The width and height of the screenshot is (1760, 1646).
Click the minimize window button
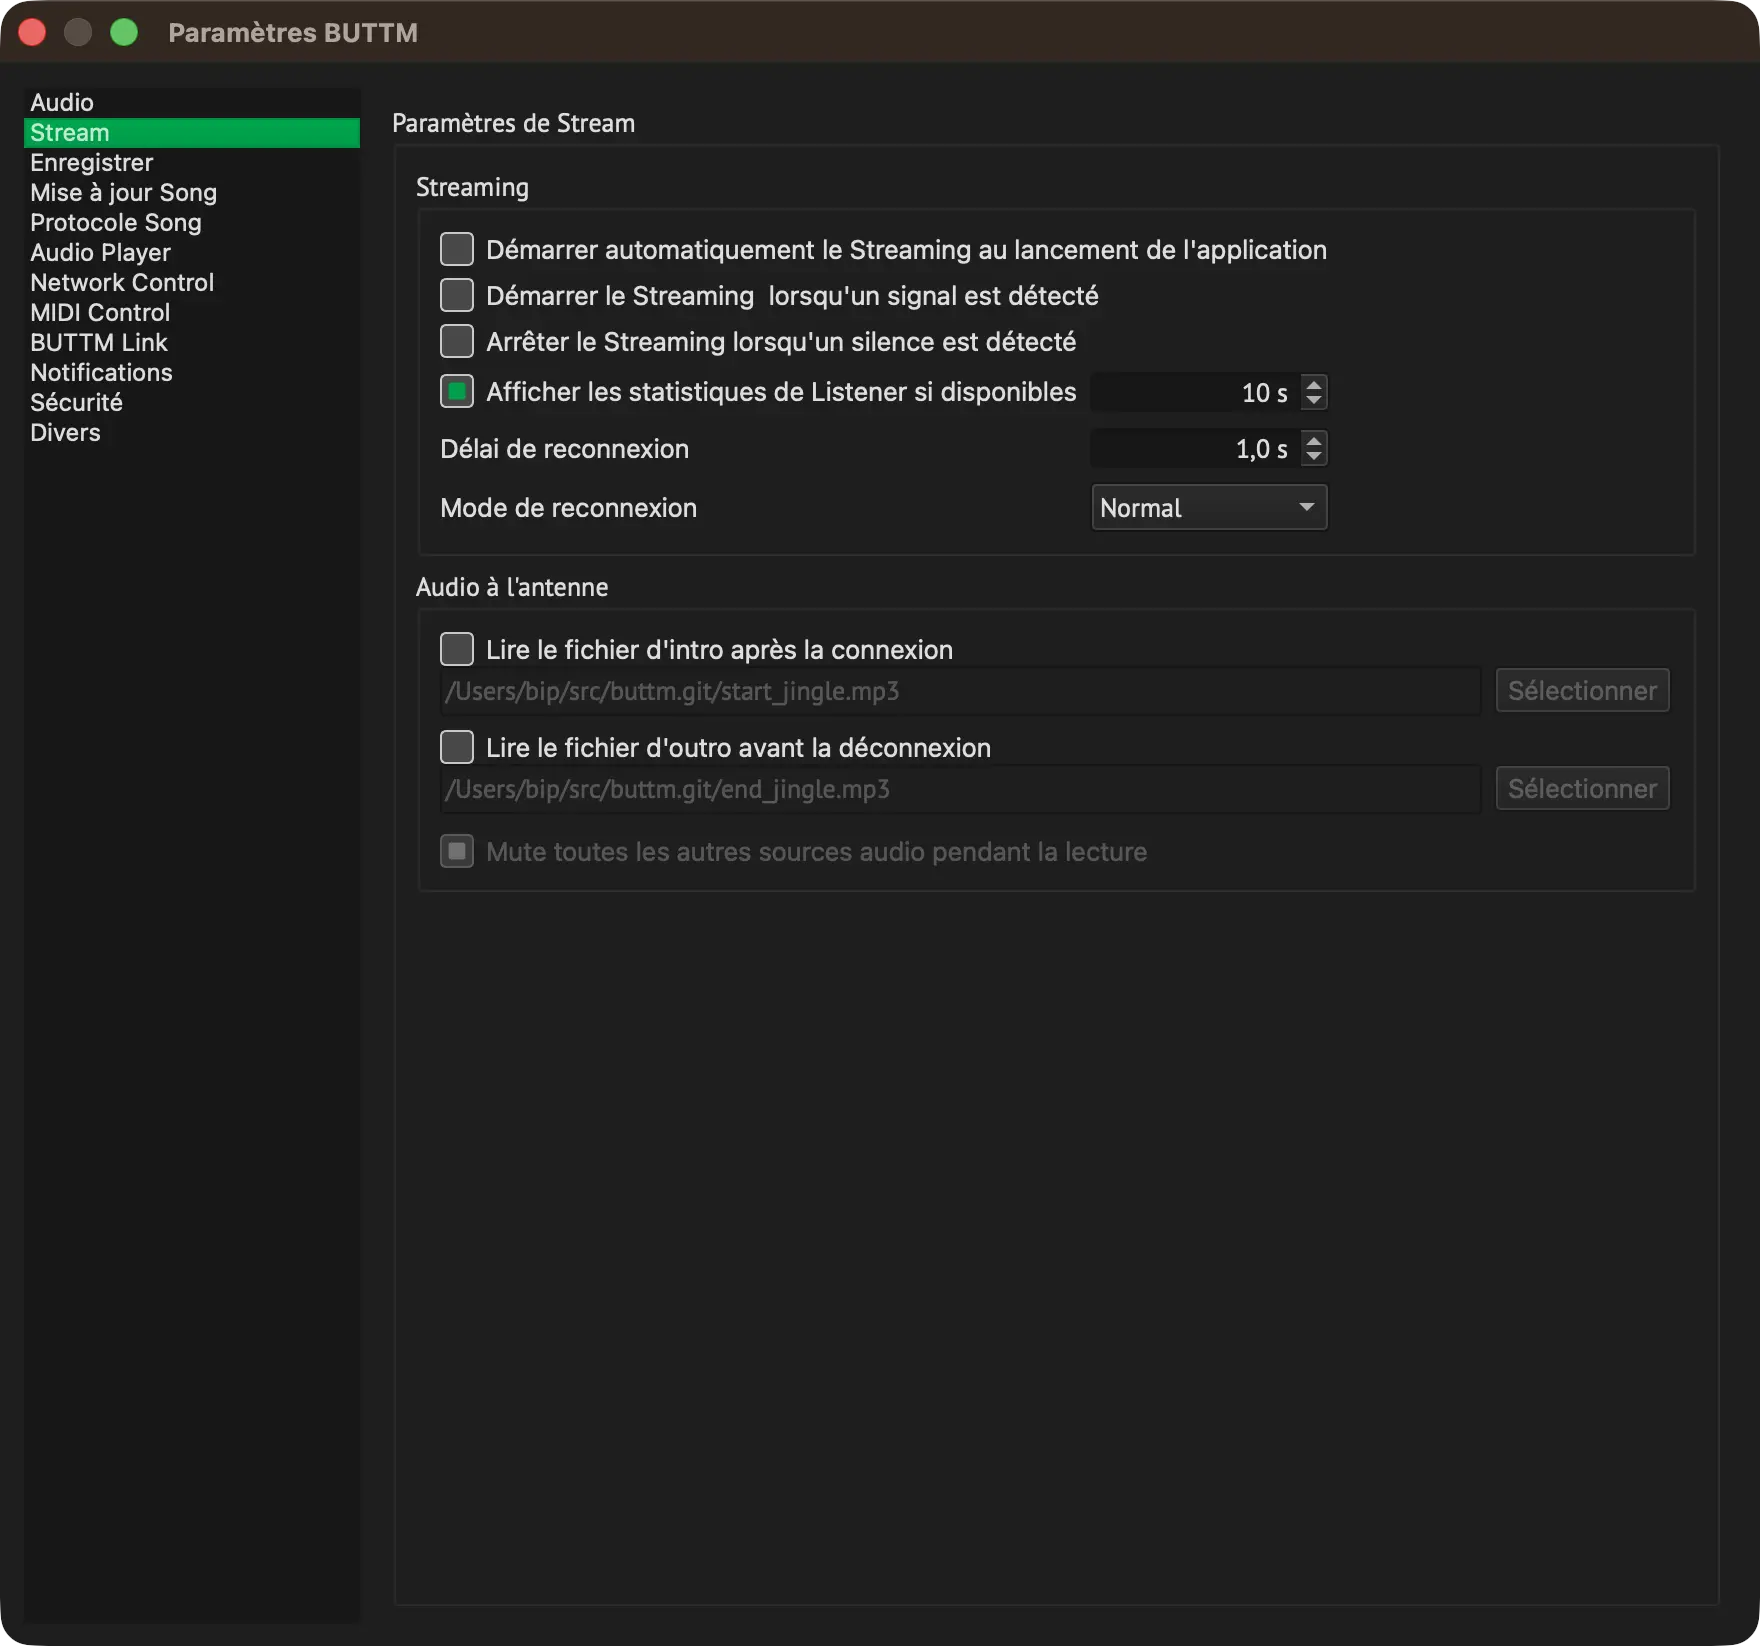(x=78, y=32)
